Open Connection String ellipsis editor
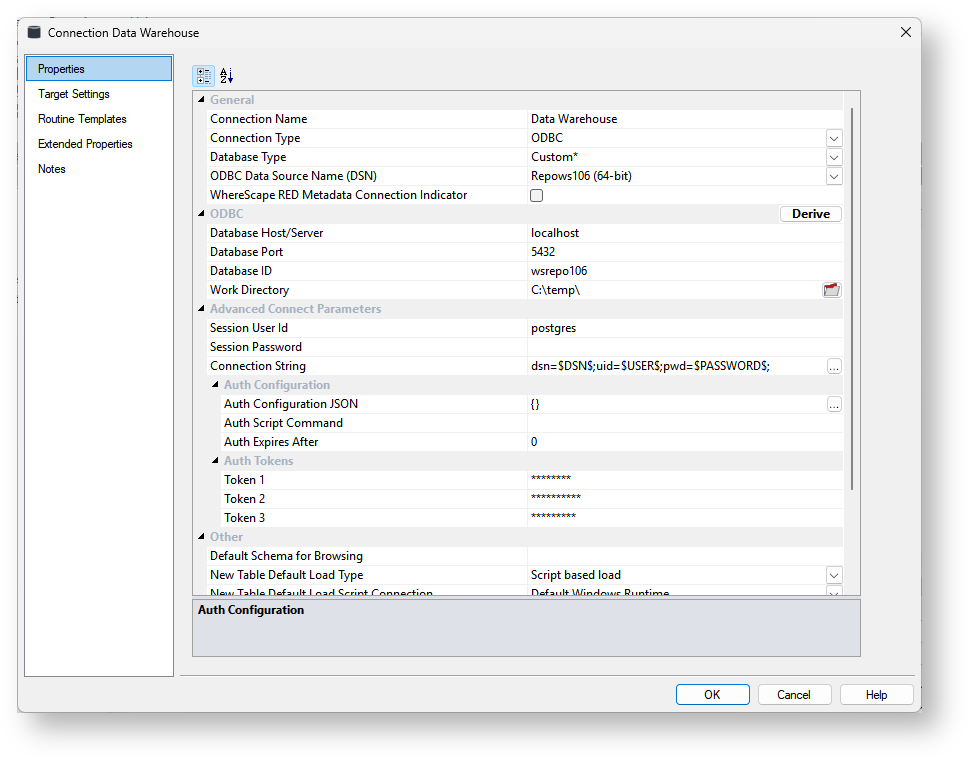Viewport: 970px width, 761px height. click(x=834, y=366)
